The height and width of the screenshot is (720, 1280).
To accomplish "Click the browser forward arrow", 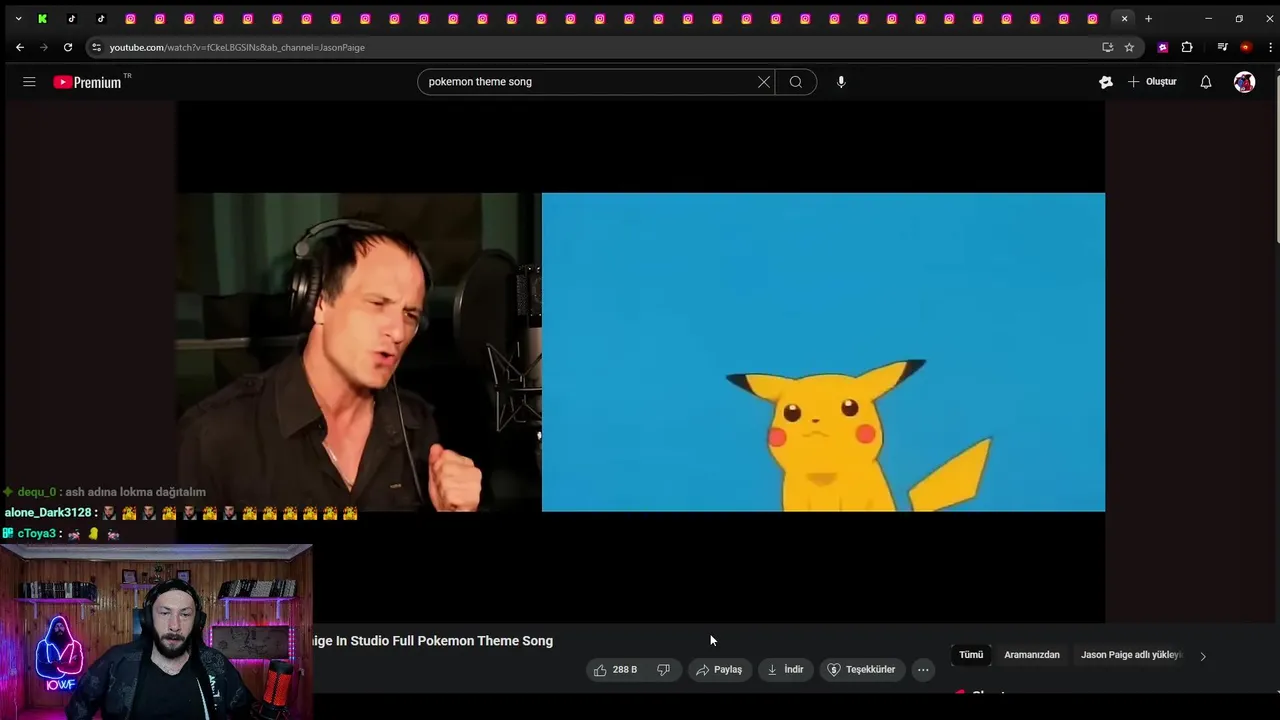I will 43,47.
